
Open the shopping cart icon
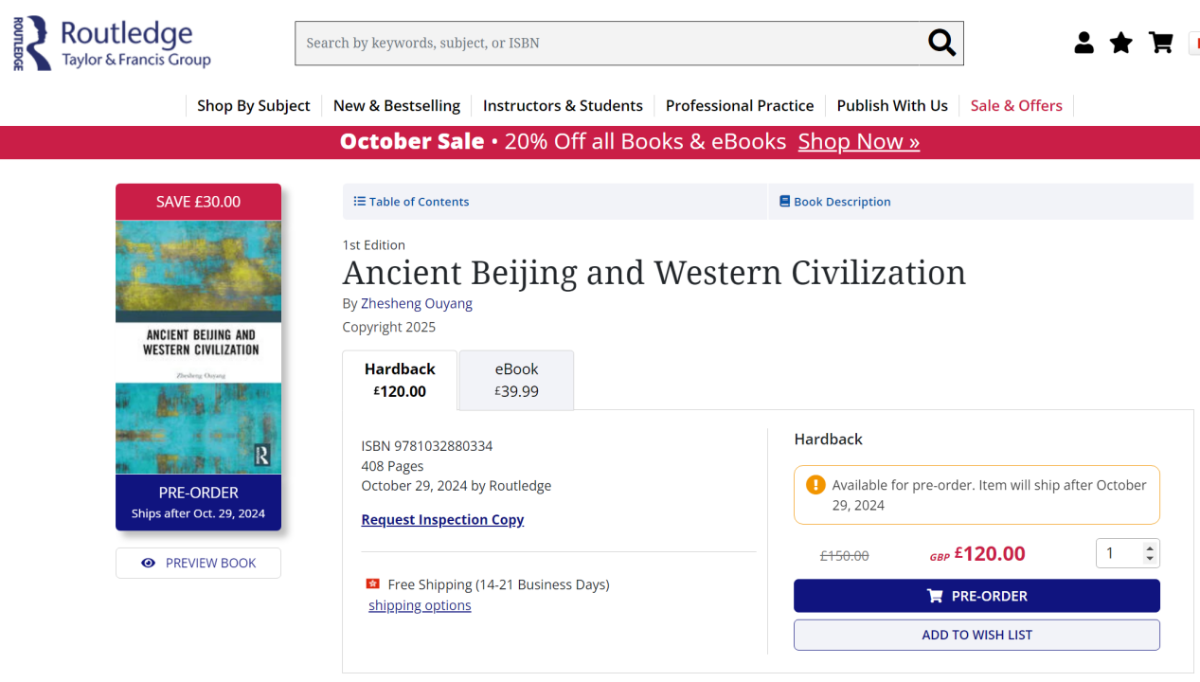click(x=1160, y=43)
